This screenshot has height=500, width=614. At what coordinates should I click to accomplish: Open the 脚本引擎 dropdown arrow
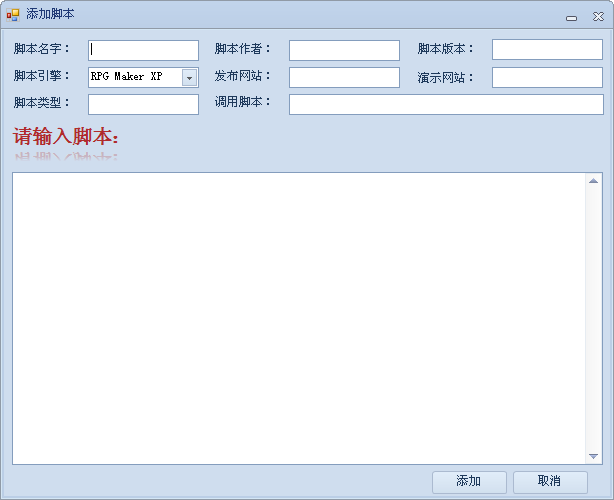190,78
